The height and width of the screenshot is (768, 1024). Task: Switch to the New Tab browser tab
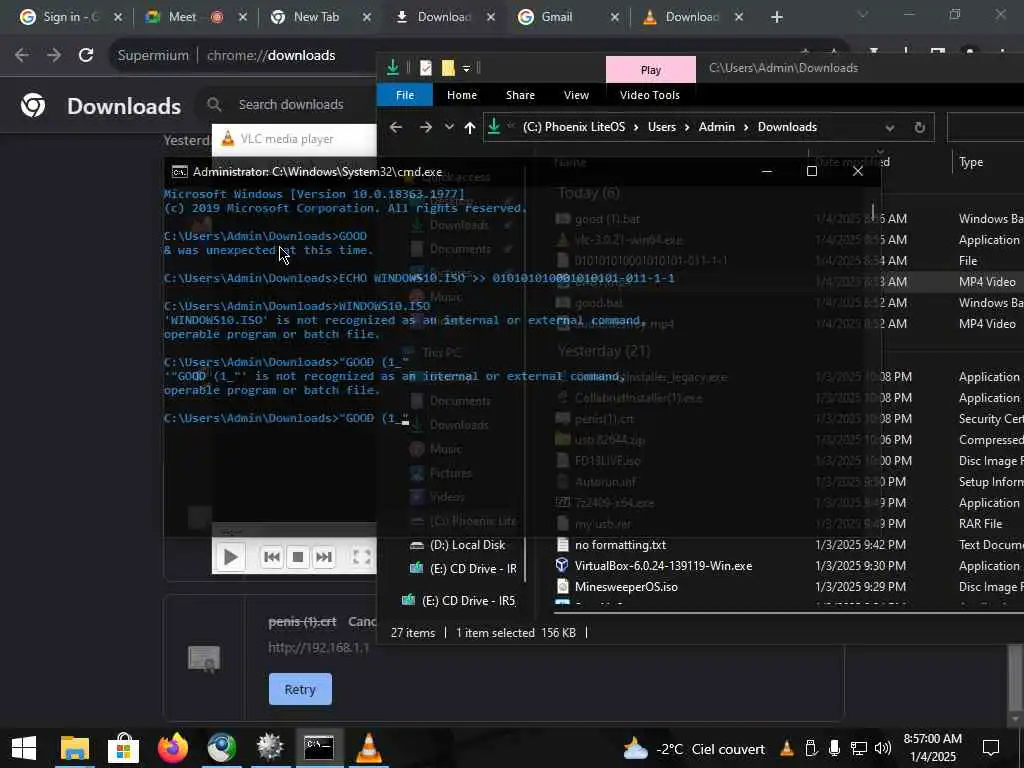coord(317,17)
